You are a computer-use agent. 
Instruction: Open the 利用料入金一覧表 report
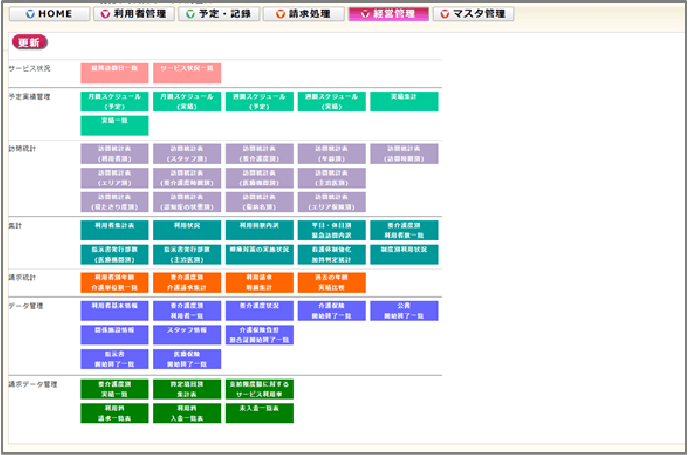187,413
